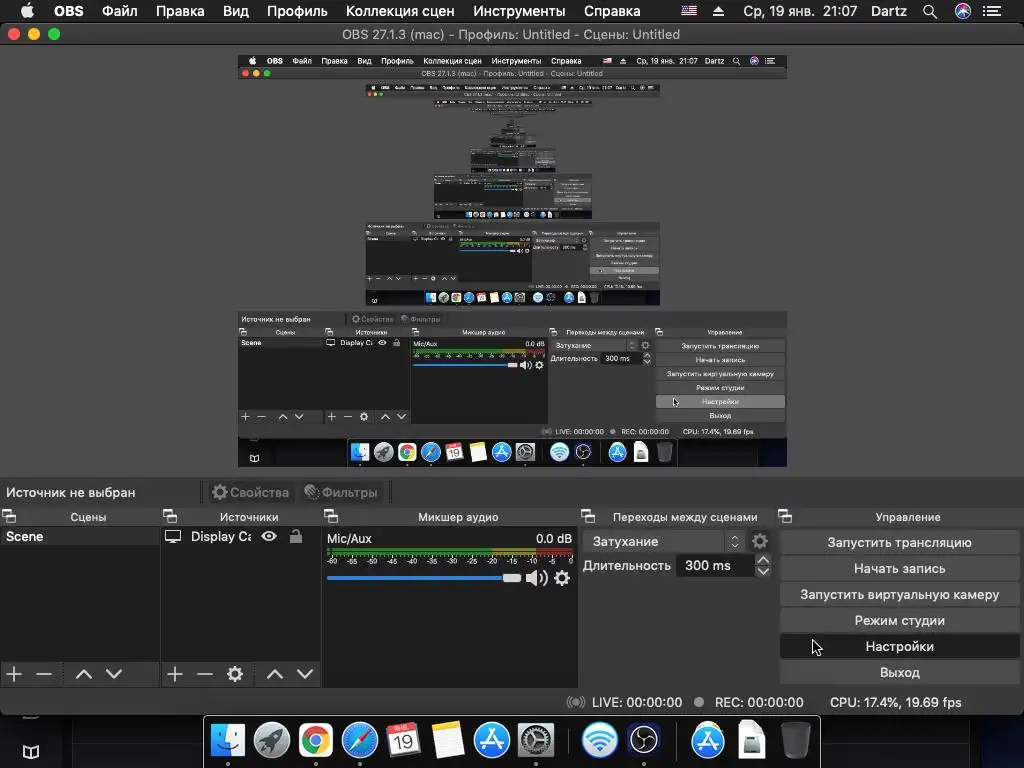Click the Mic/Aux audio level meter

(x=449, y=552)
